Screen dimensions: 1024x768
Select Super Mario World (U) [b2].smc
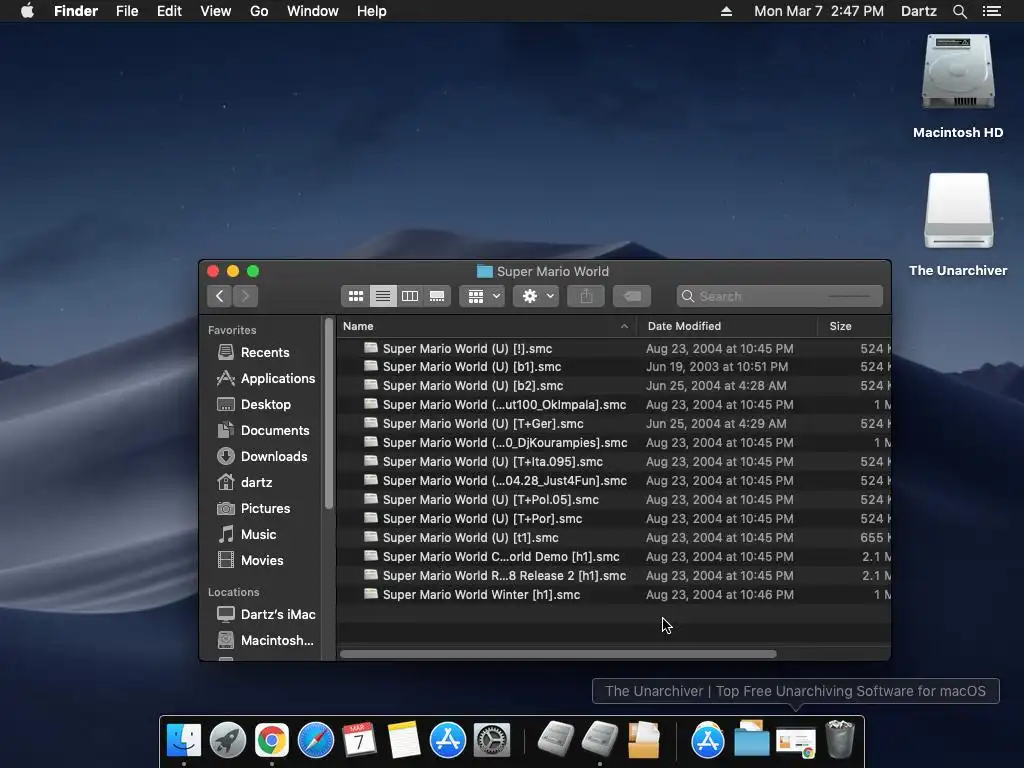pos(614,386)
